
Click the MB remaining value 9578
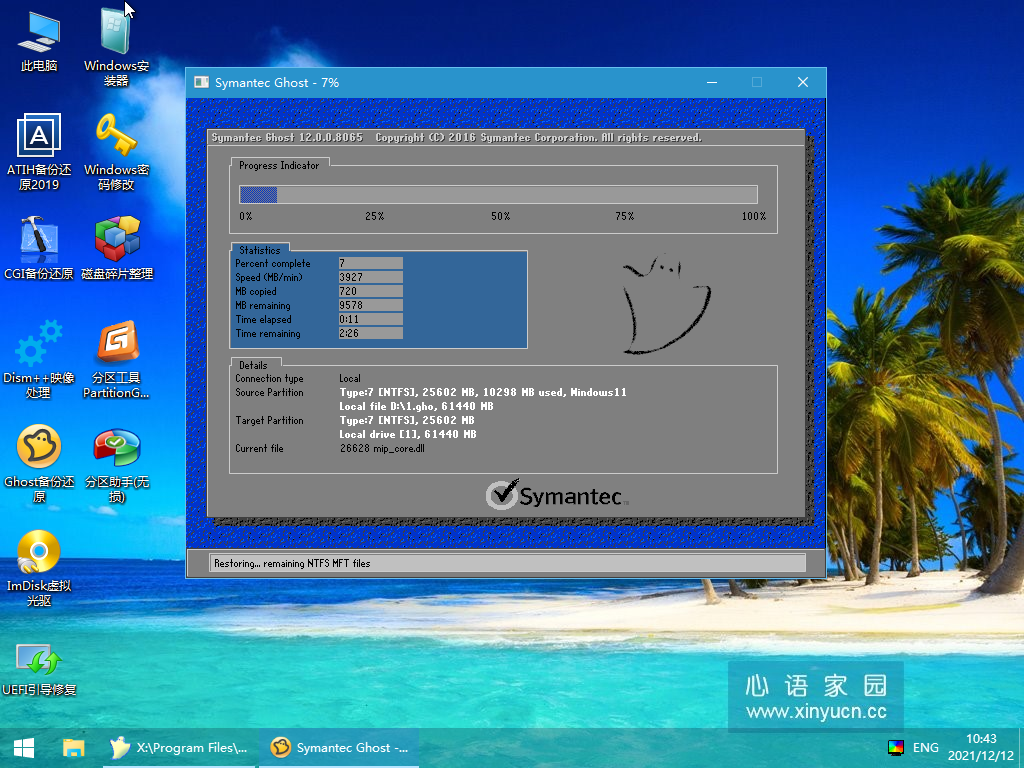(x=370, y=305)
